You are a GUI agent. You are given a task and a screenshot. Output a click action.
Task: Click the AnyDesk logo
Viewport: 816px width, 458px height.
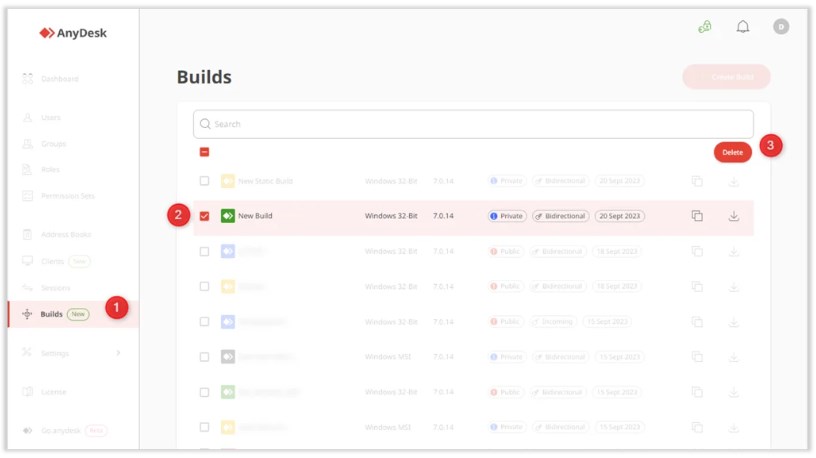point(73,33)
